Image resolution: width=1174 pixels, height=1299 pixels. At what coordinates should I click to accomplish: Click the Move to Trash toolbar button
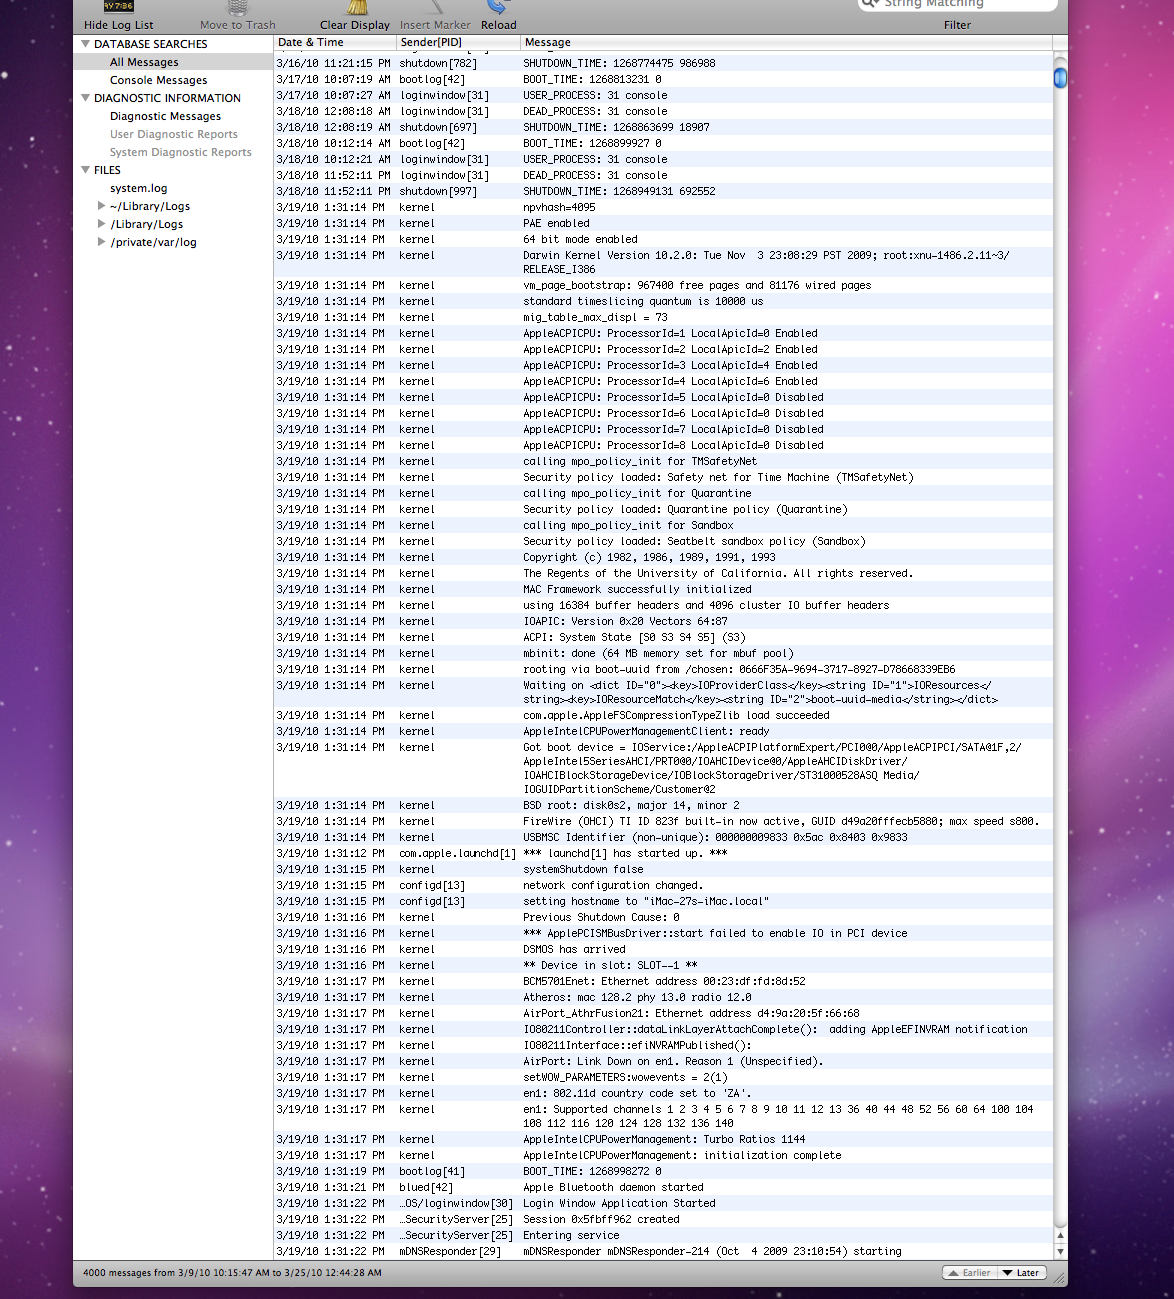coord(237,16)
